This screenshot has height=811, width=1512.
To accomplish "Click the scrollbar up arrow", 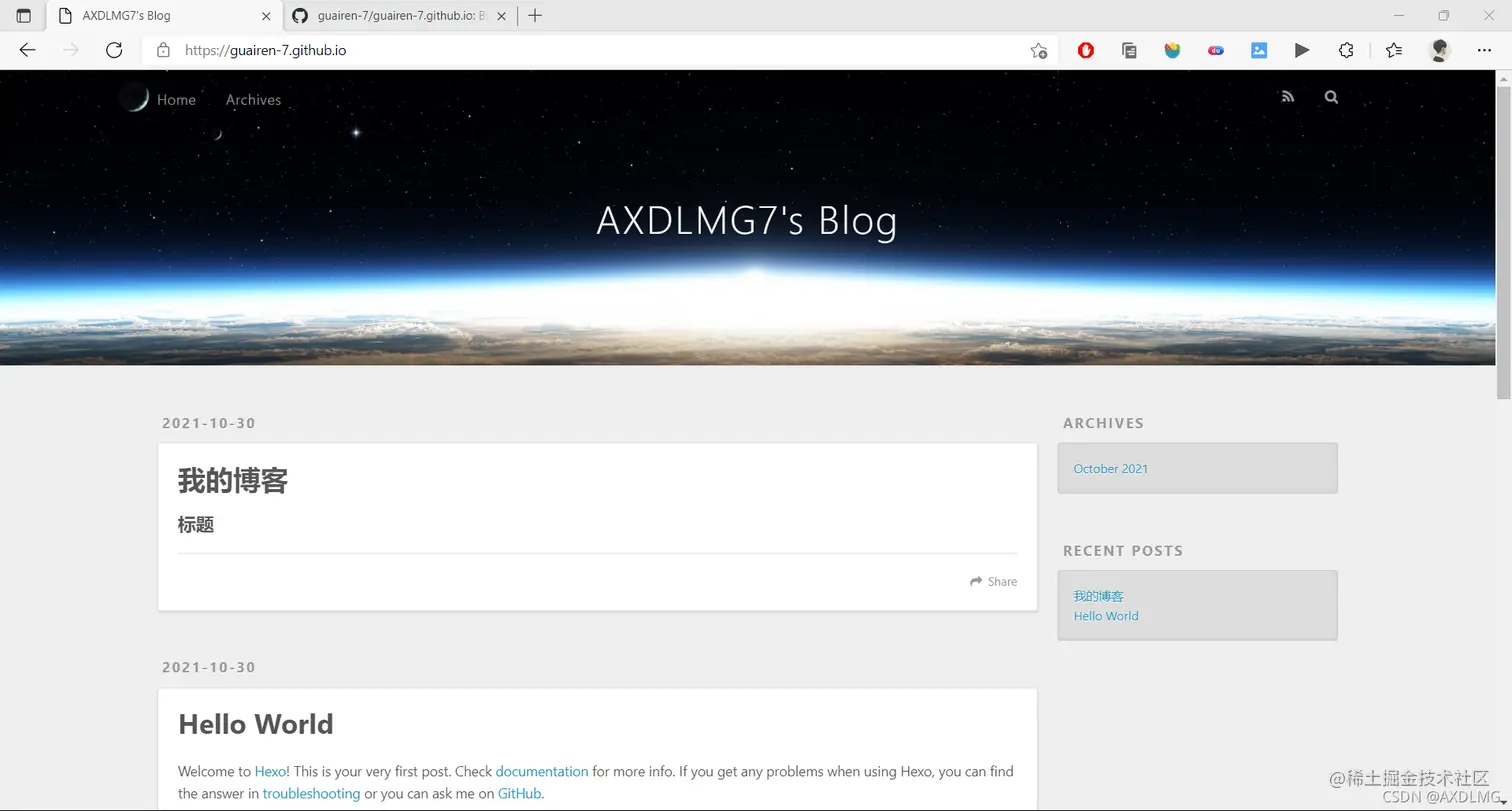I will (x=1503, y=78).
